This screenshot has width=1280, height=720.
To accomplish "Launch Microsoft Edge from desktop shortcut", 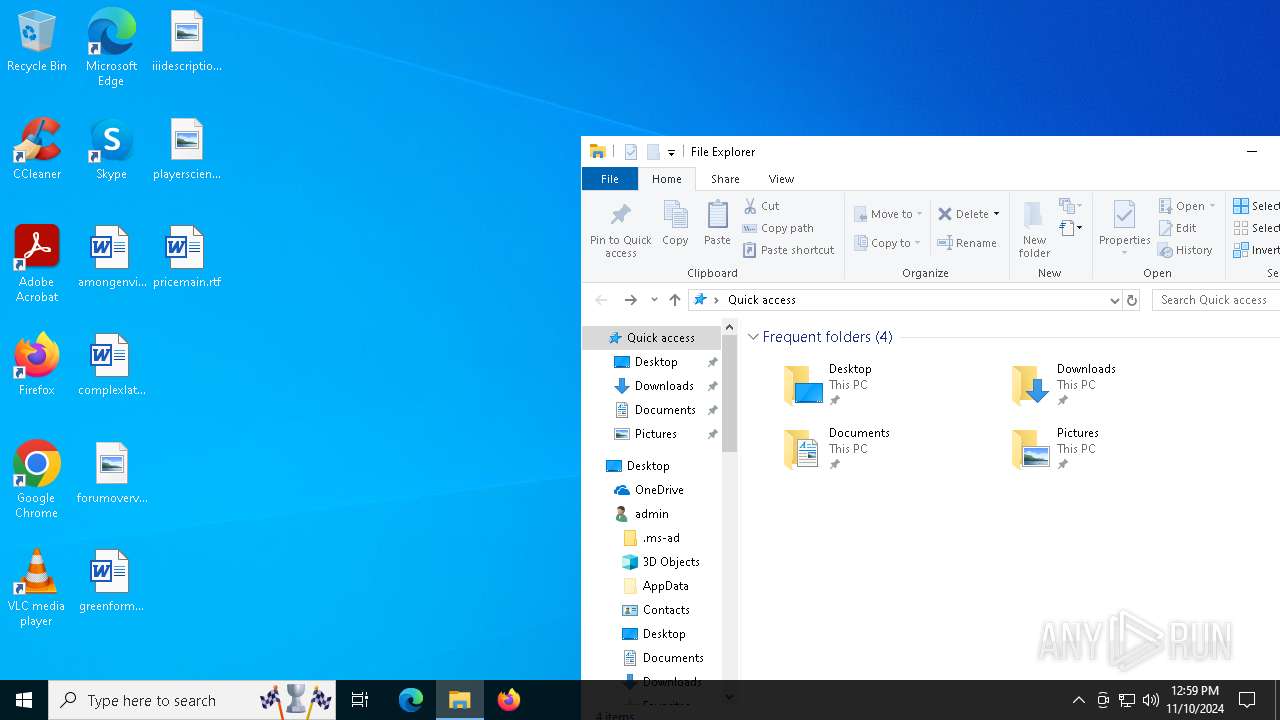I will coord(111,48).
